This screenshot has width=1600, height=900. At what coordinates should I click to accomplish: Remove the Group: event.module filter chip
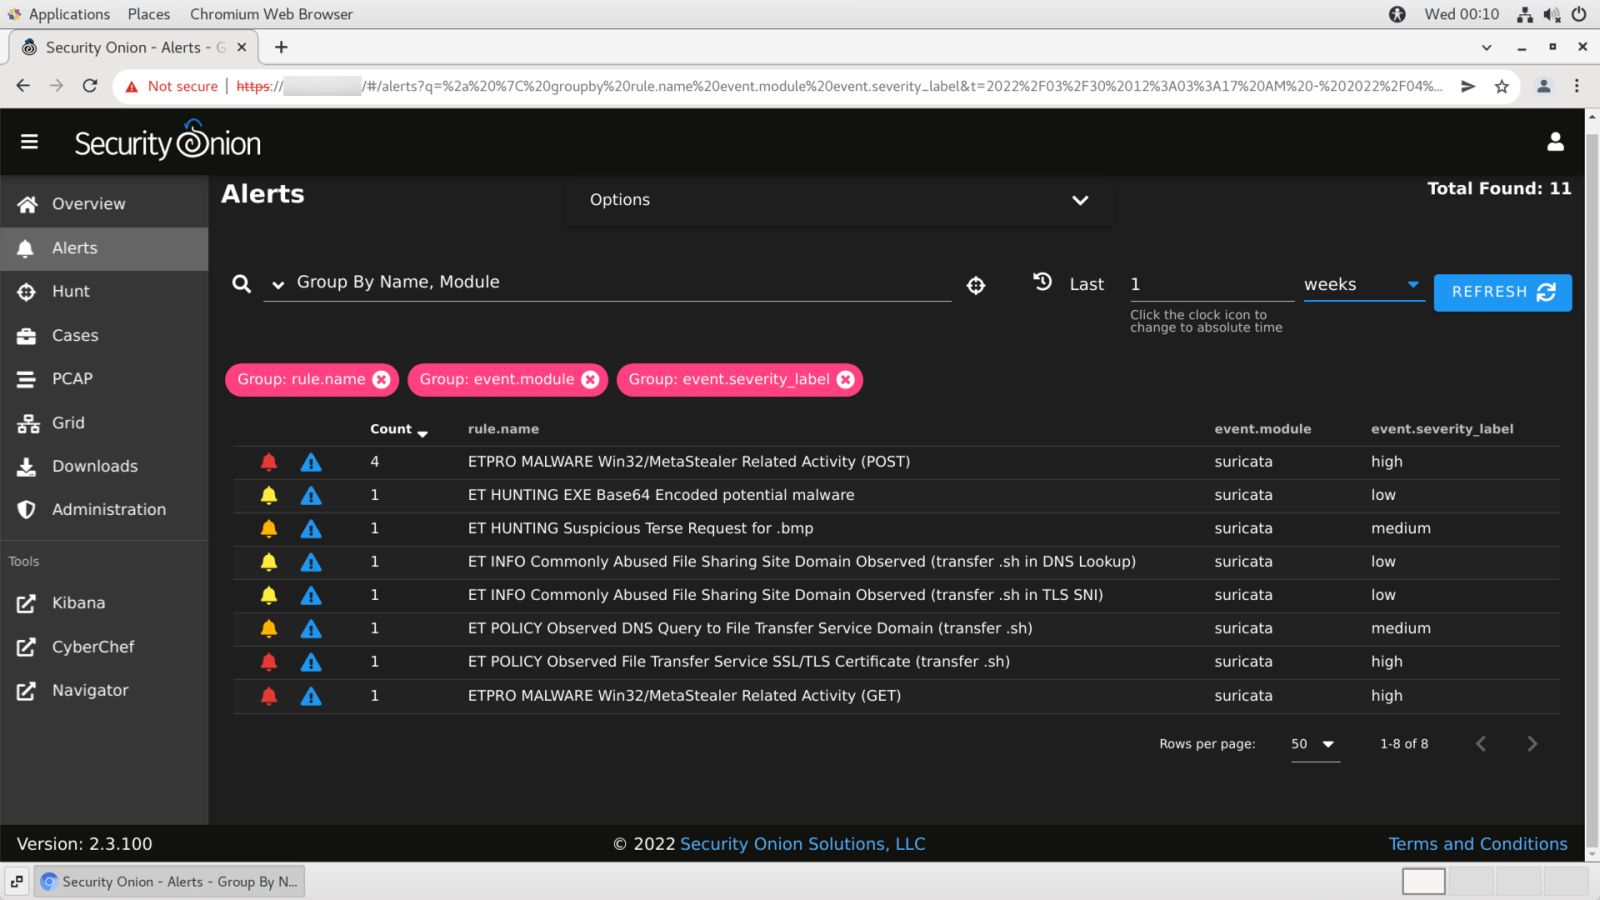[x=590, y=380]
